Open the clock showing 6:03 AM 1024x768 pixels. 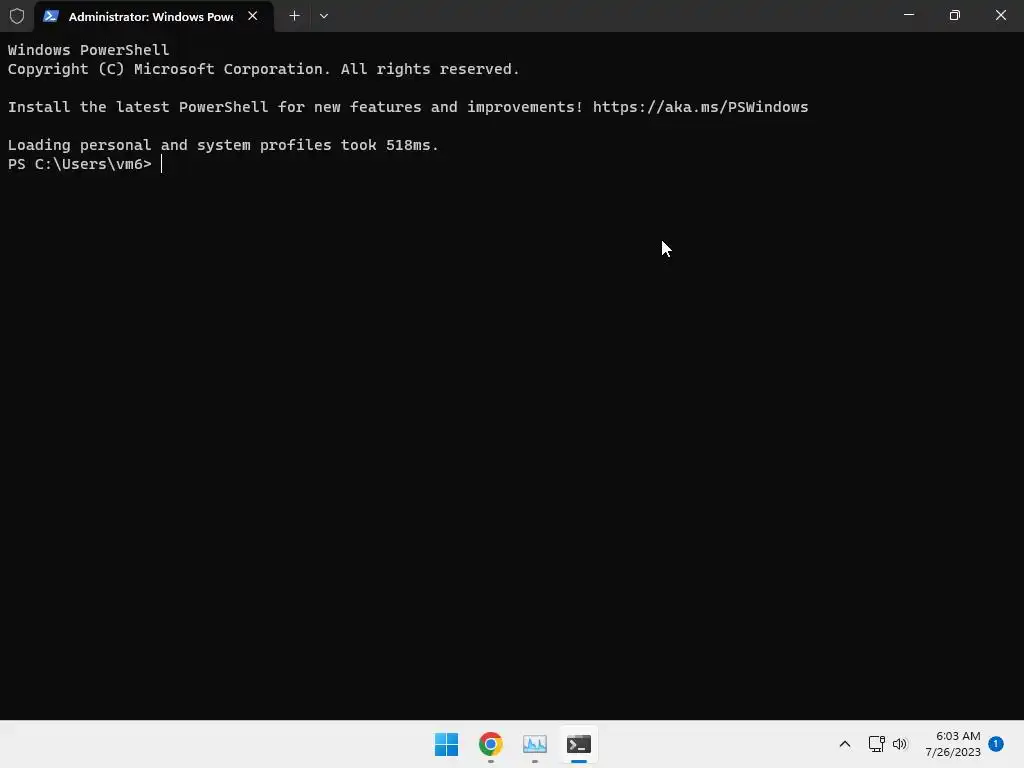tap(953, 744)
